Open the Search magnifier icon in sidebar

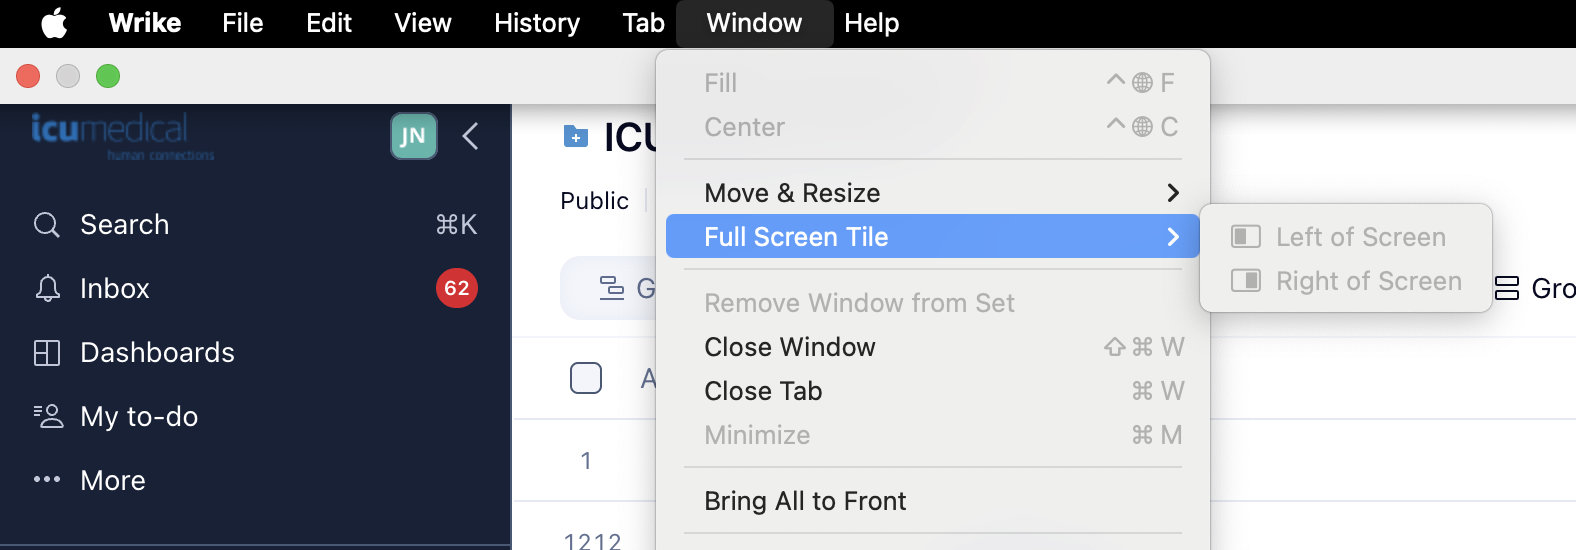(x=47, y=225)
